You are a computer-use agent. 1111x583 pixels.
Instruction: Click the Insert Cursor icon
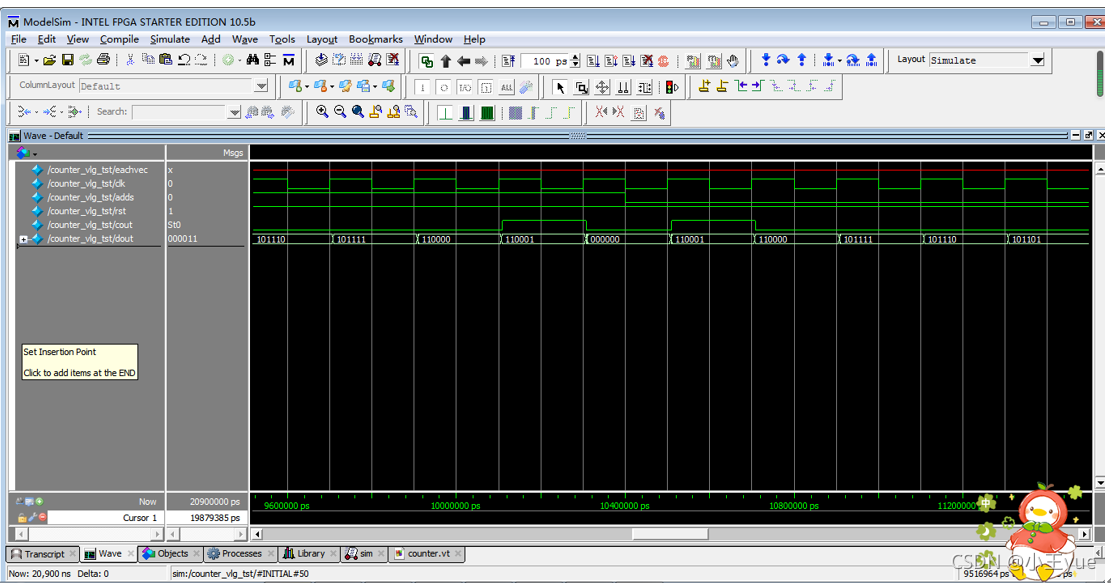click(704, 86)
